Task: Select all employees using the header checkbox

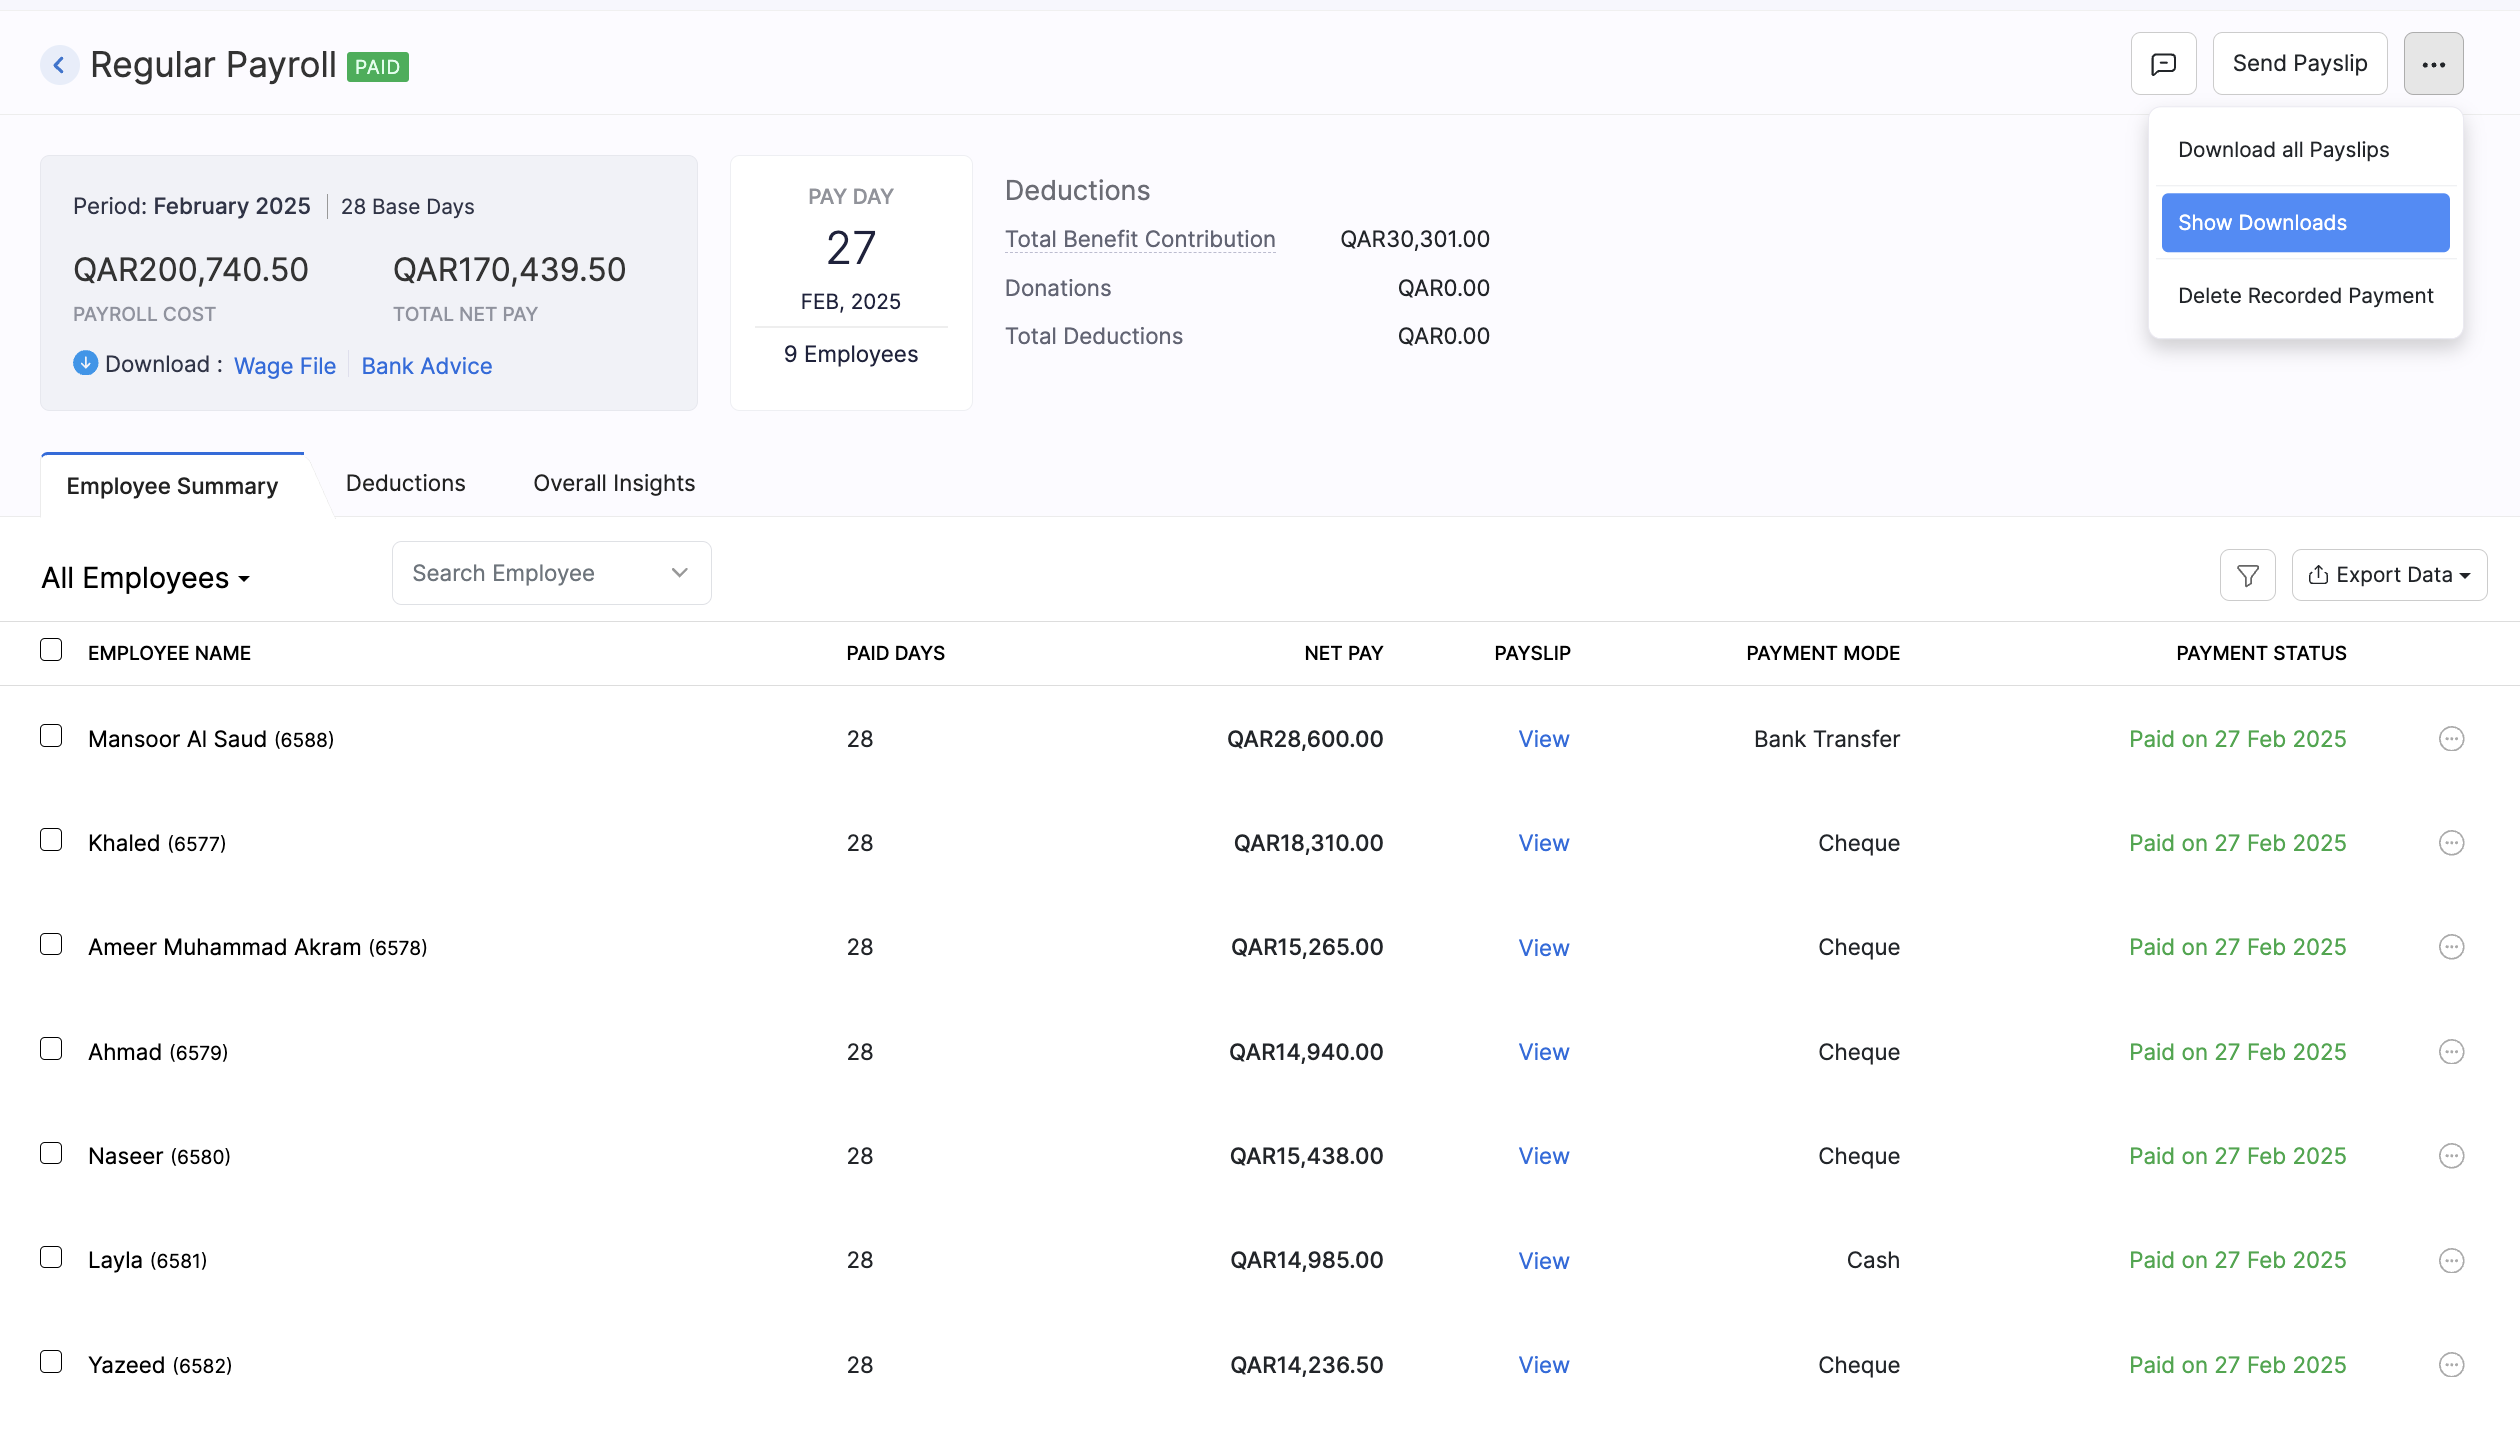Action: [52, 650]
